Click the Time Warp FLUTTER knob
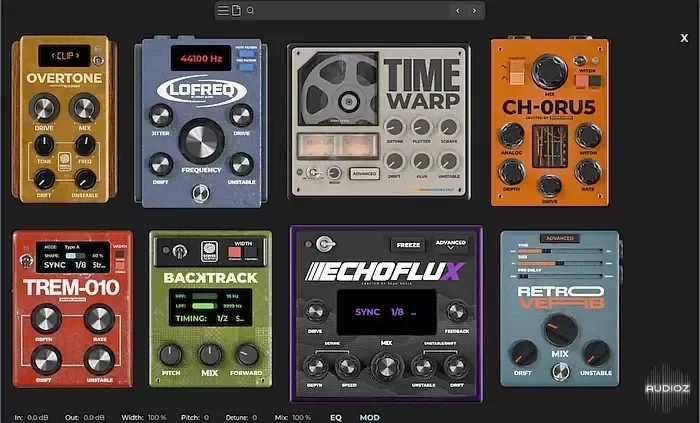This screenshot has width=700, height=423. [x=421, y=128]
